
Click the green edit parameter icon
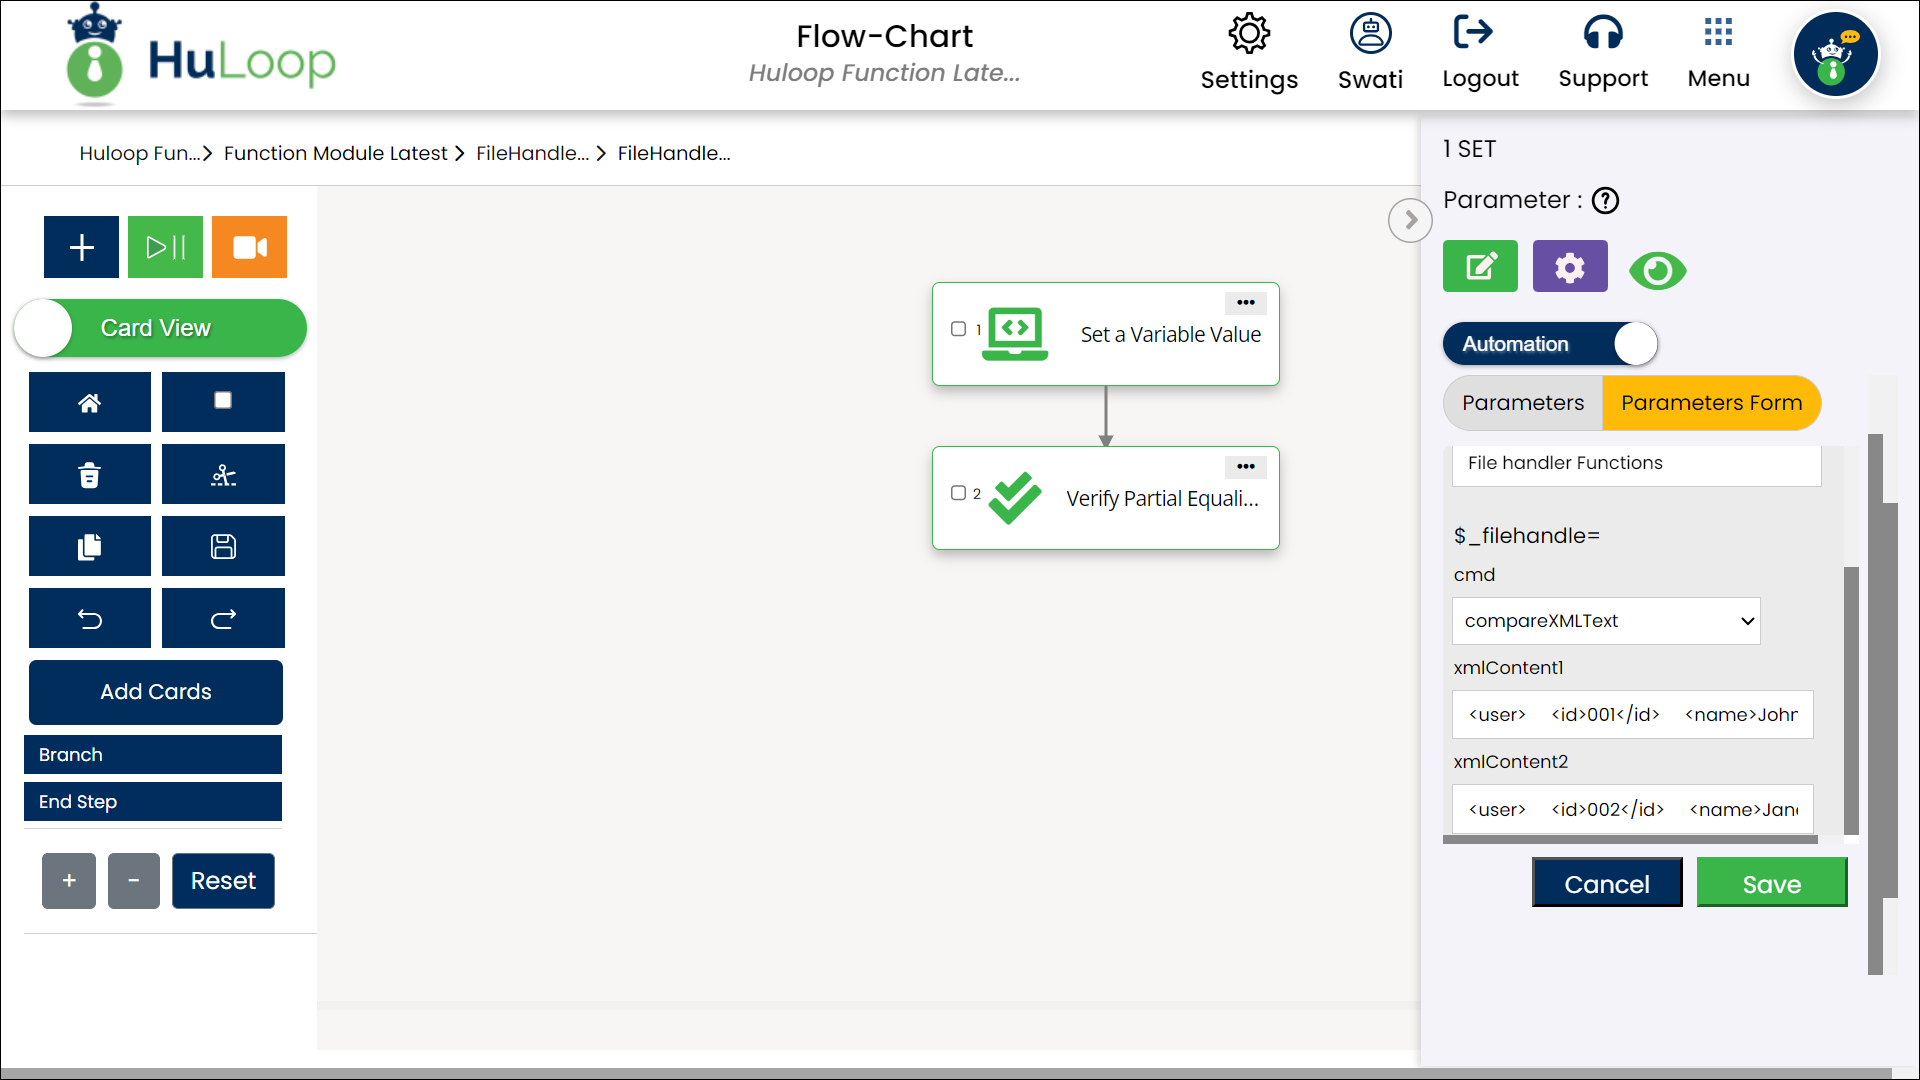(x=1480, y=266)
